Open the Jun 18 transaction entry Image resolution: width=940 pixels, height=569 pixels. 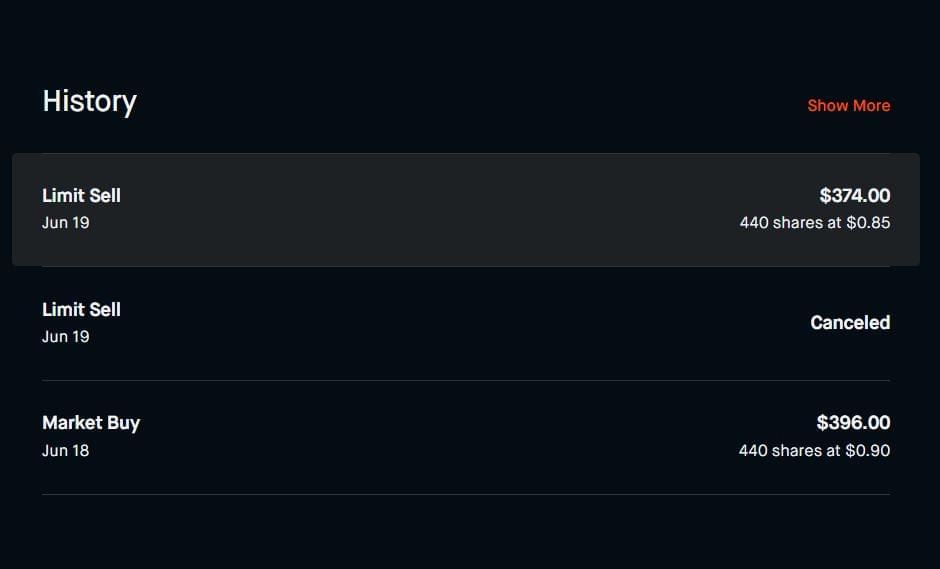click(465, 437)
